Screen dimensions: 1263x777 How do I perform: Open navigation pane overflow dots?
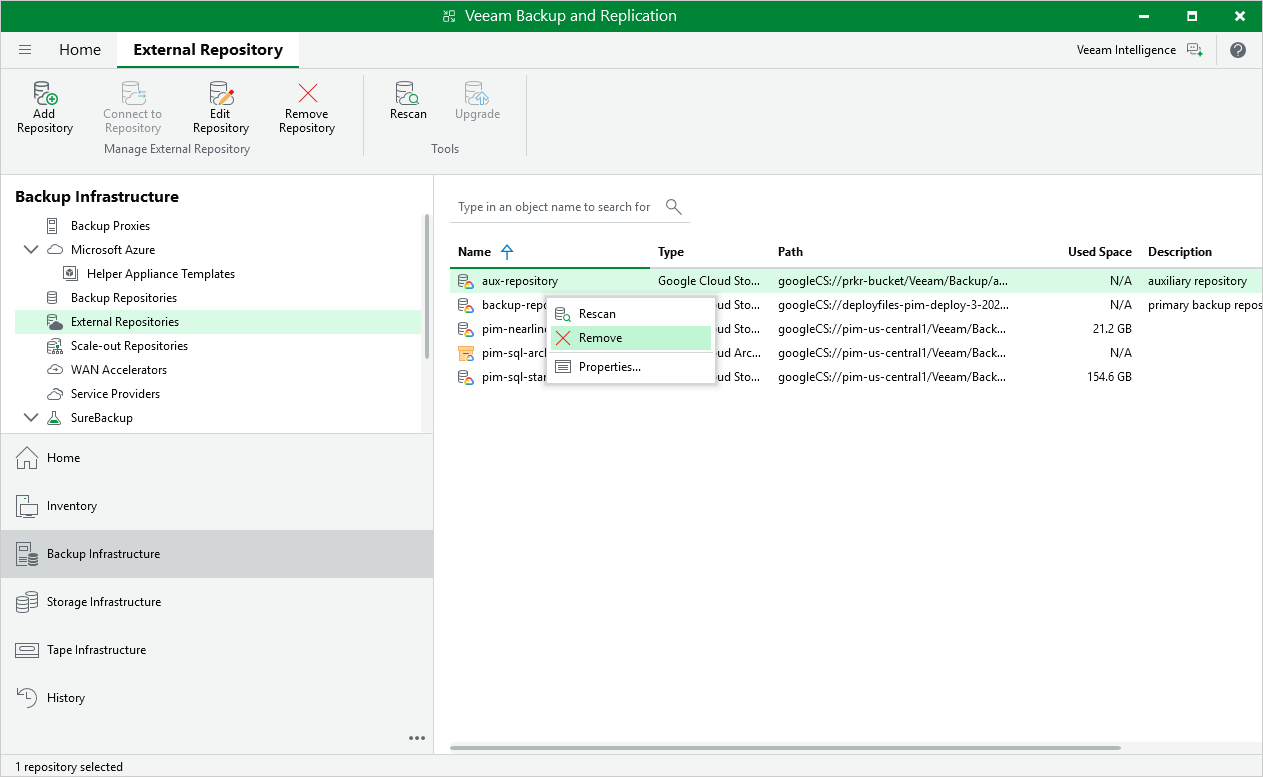point(417,739)
